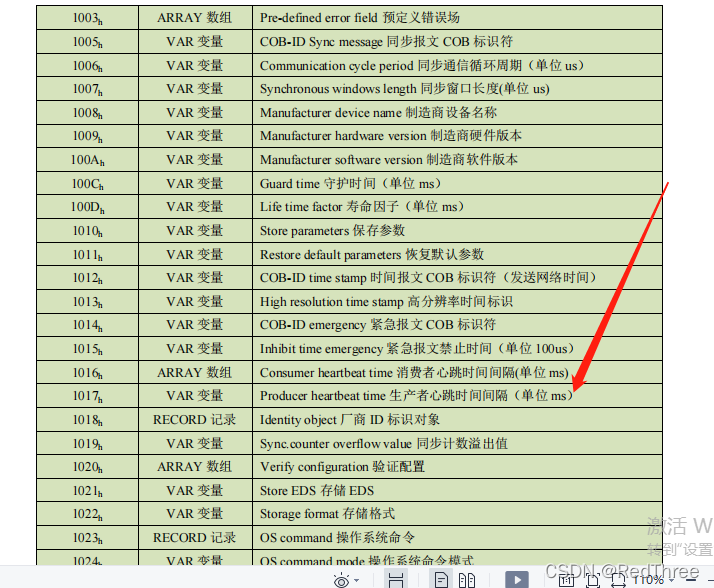Set actual size with 1:1 icon

(566, 580)
